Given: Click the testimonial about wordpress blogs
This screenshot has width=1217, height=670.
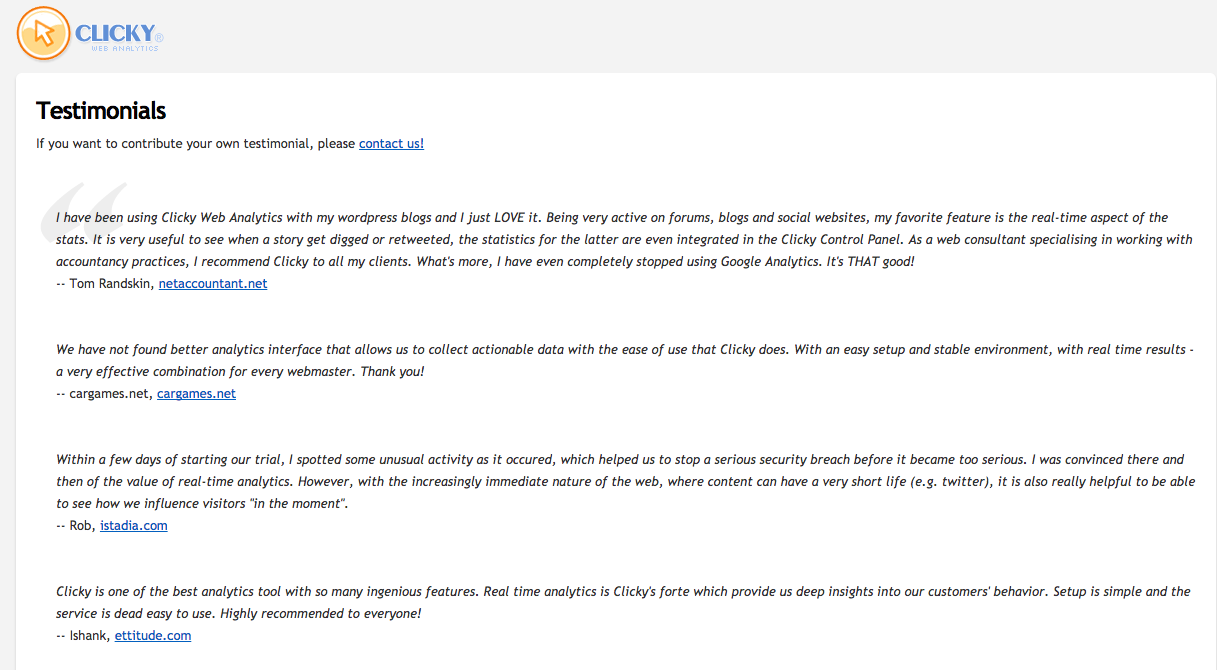Looking at the screenshot, I should coord(625,239).
